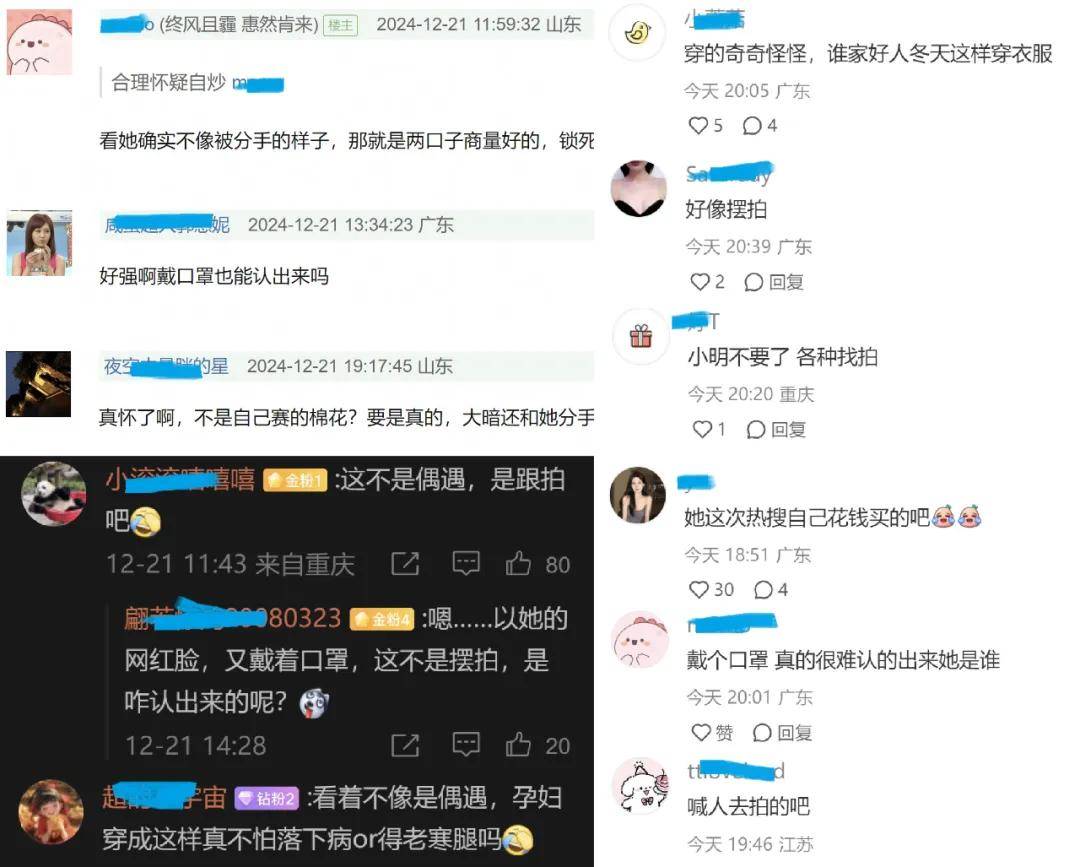Like the comment with 30 likes
This screenshot has height=867, width=1080.
tap(711, 589)
